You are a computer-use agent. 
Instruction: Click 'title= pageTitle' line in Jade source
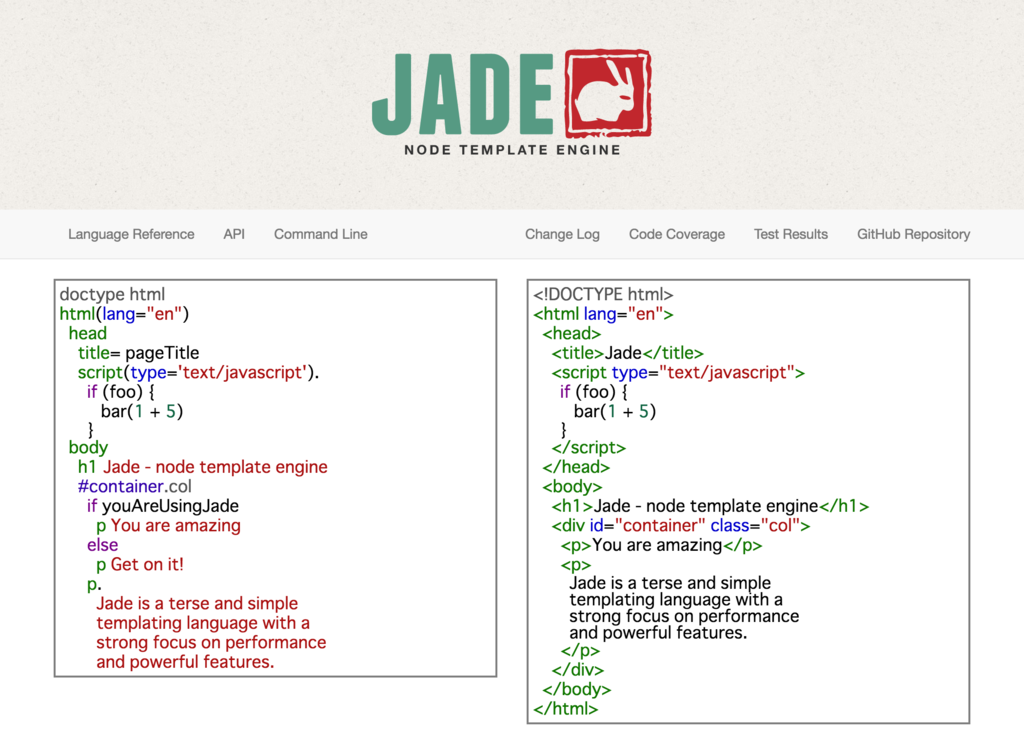coord(138,353)
